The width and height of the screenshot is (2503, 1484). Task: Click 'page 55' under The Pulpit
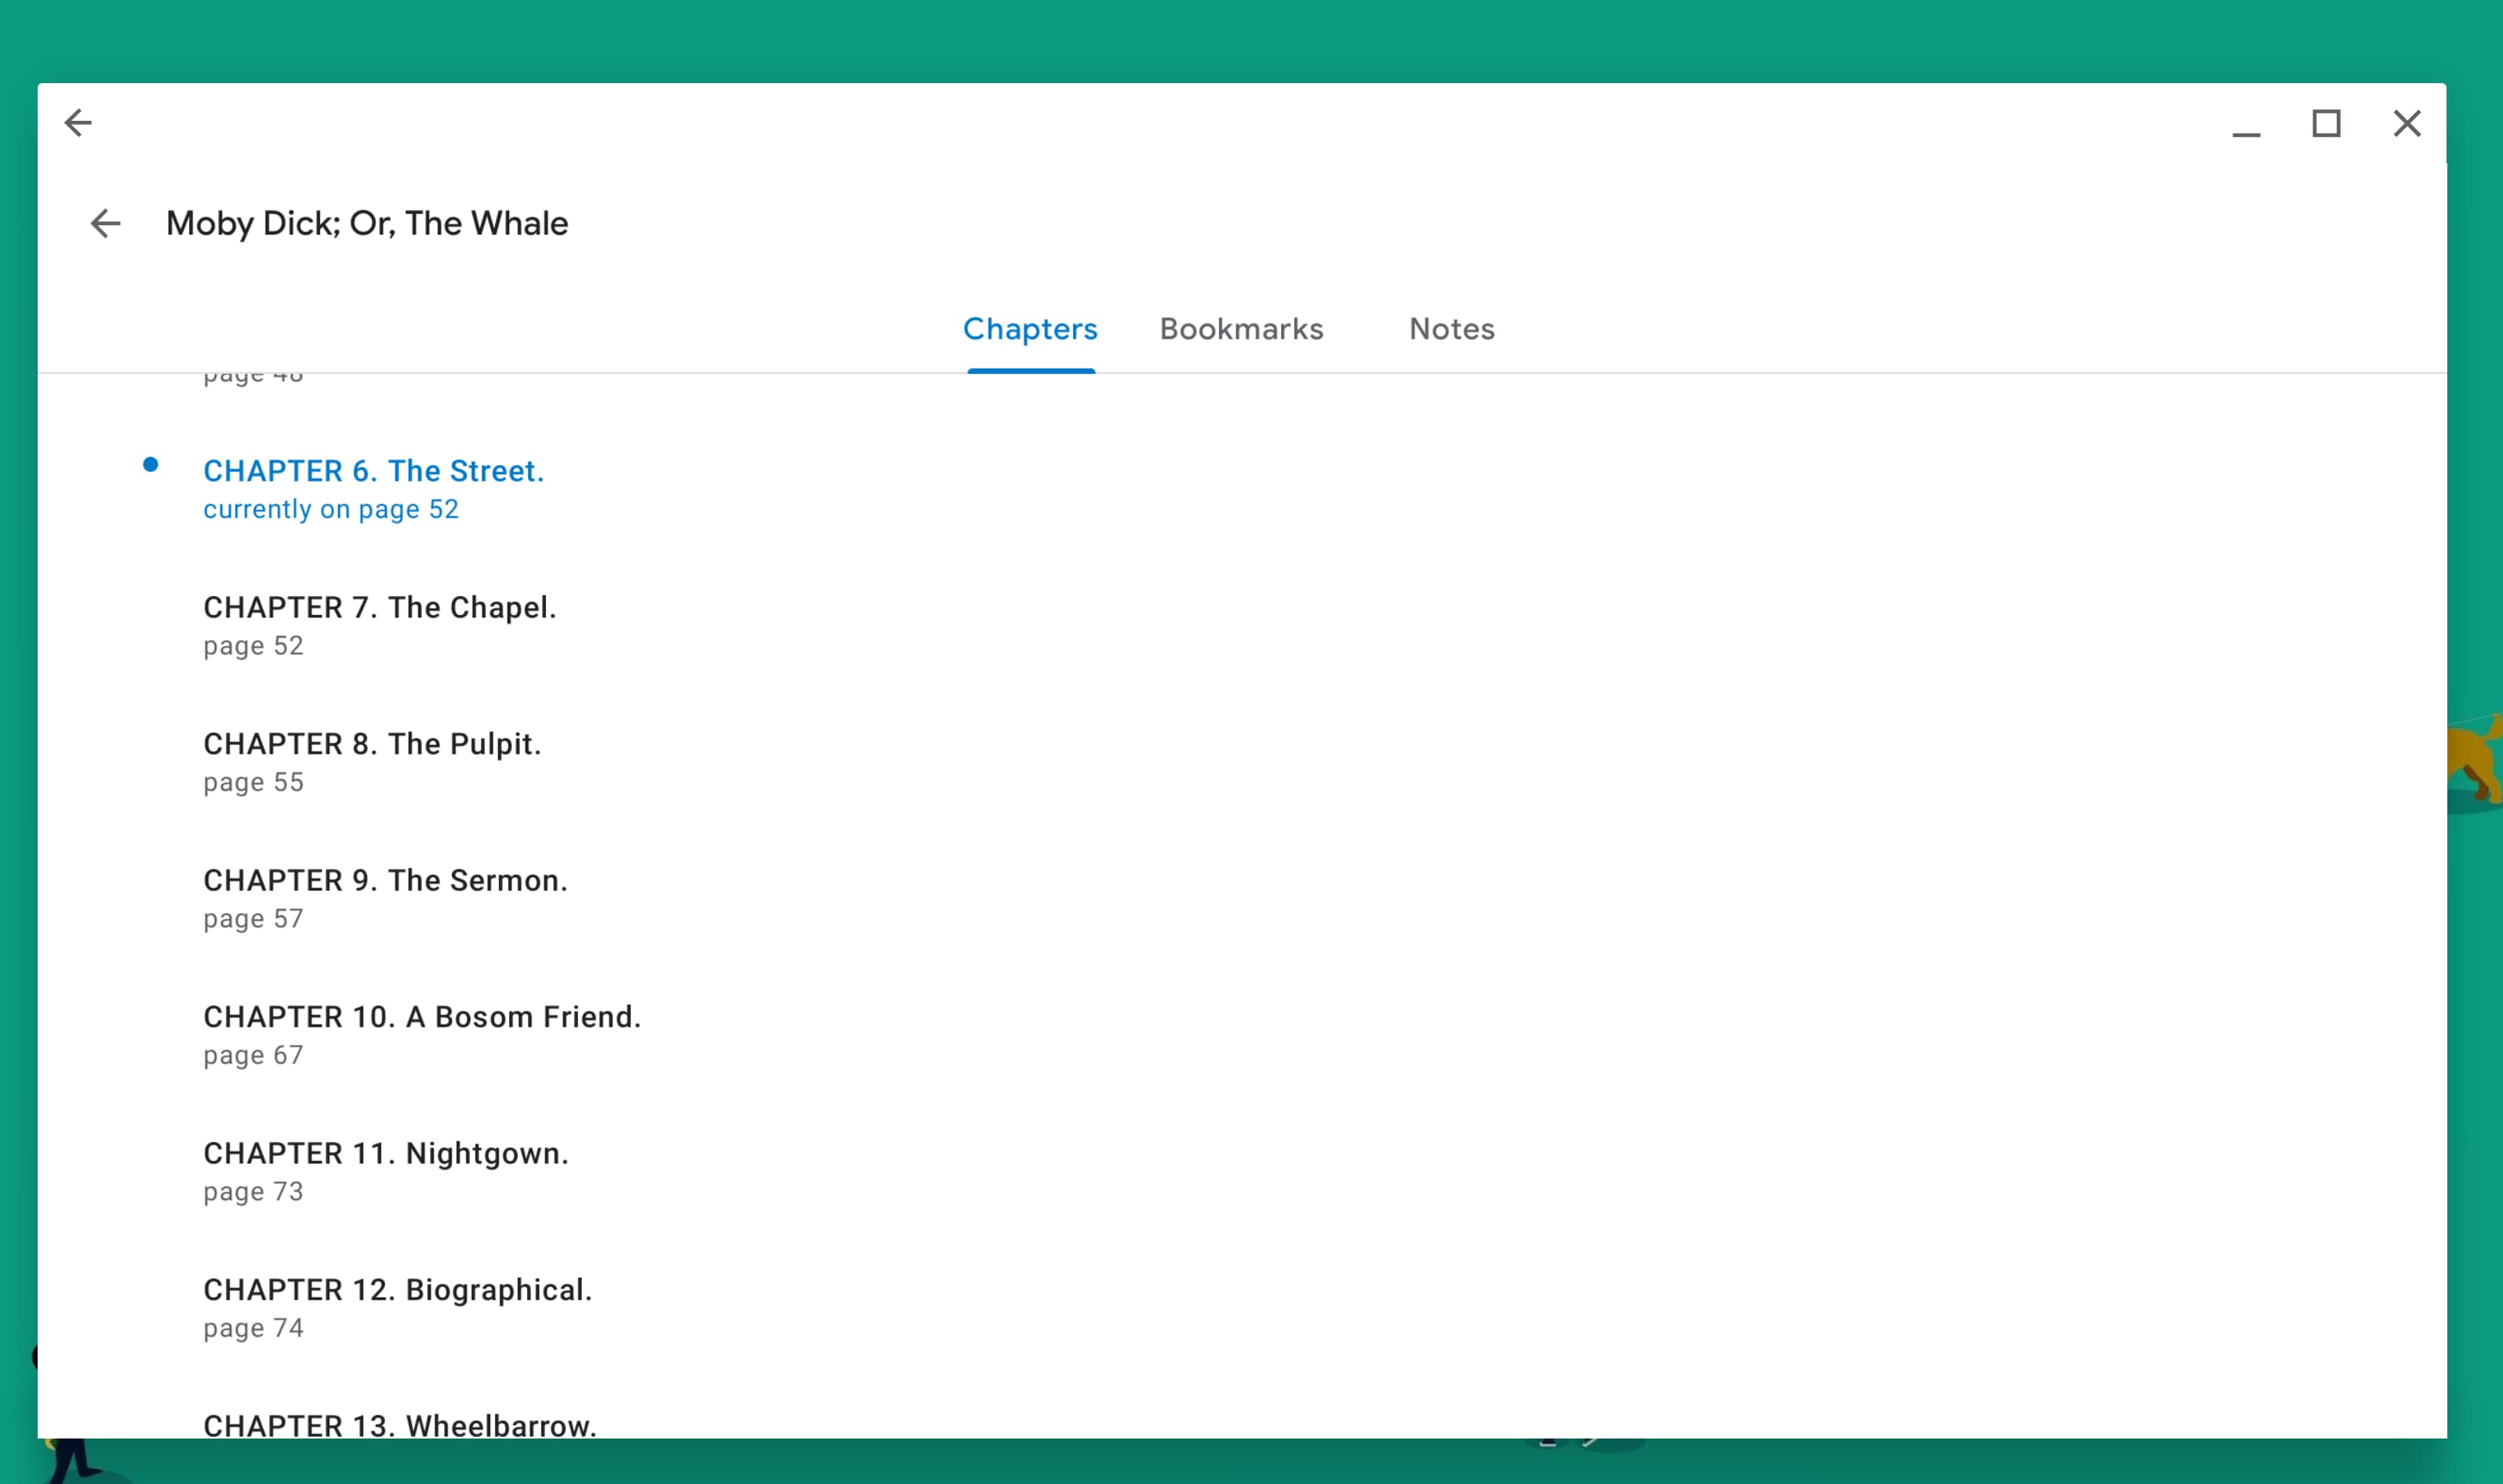pos(253,782)
